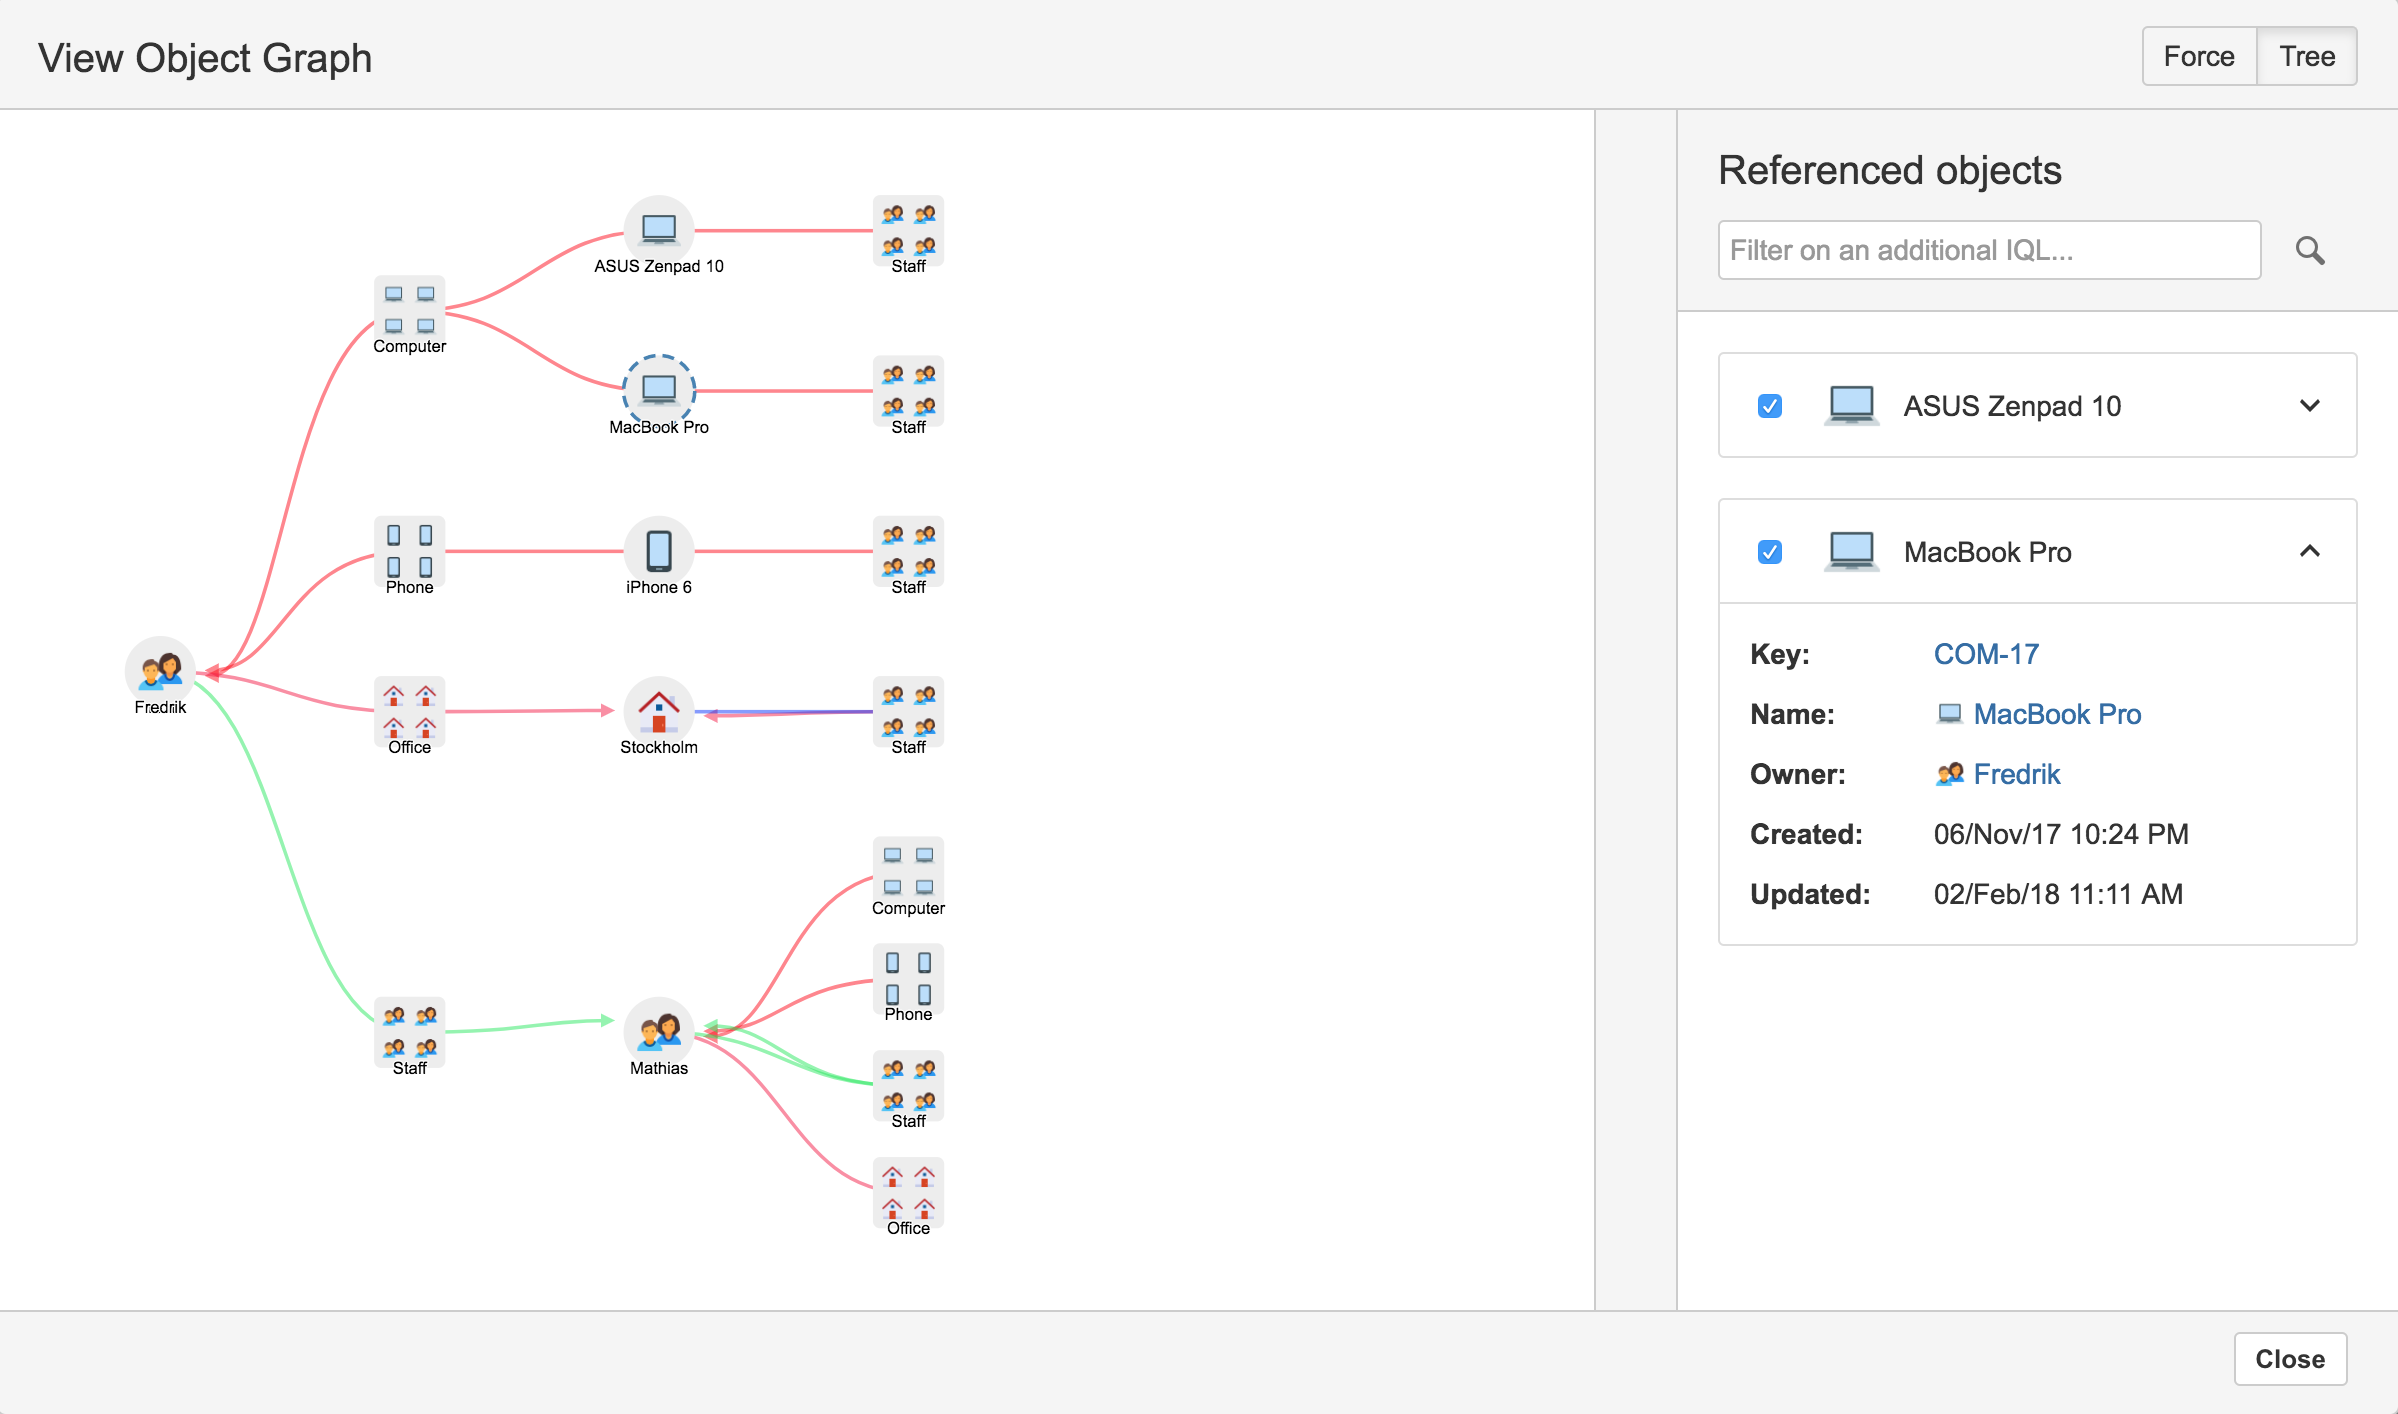The height and width of the screenshot is (1414, 2398).
Task: Click the Phone group node near Fredrik
Action: (410, 551)
